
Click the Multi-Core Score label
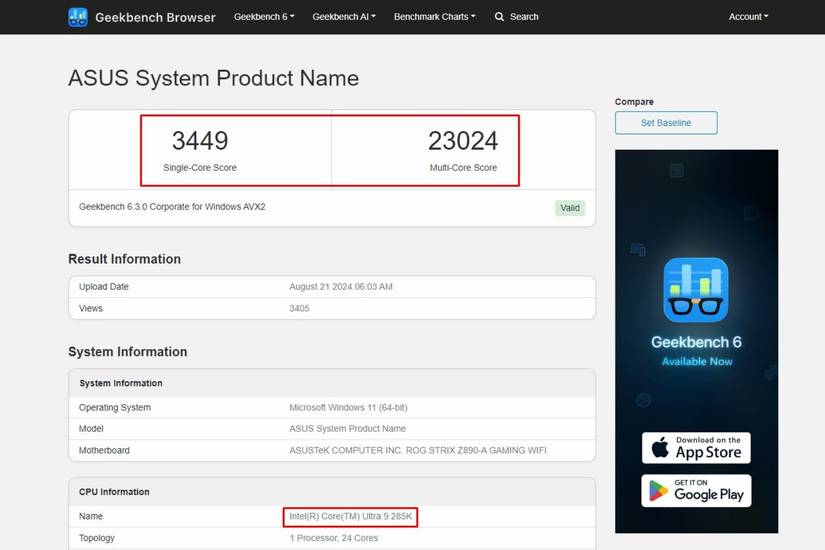(x=463, y=167)
